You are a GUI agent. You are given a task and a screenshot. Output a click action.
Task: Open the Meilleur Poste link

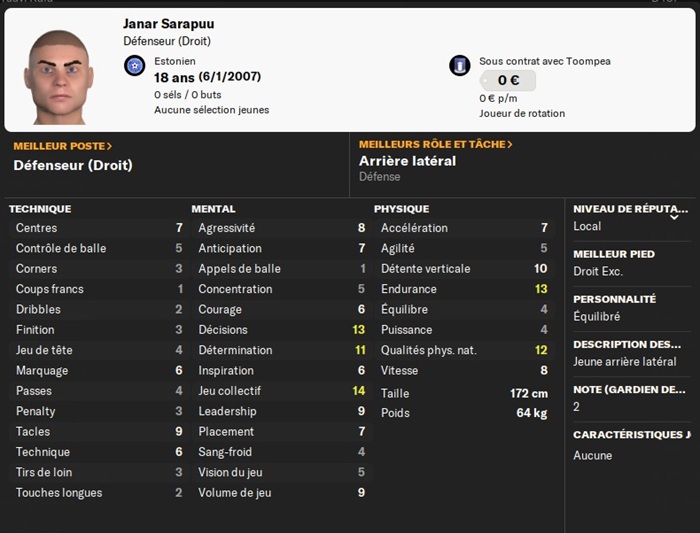coord(63,145)
